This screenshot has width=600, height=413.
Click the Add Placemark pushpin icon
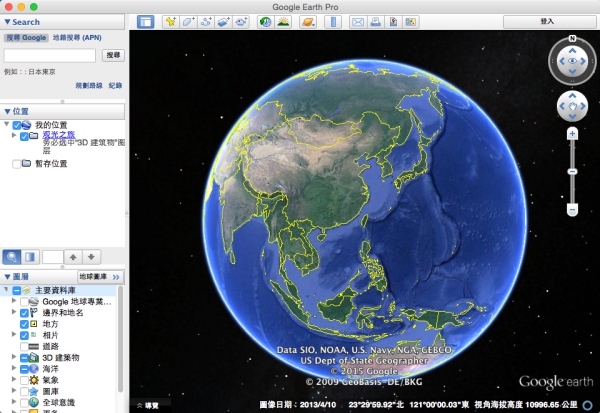click(x=170, y=21)
